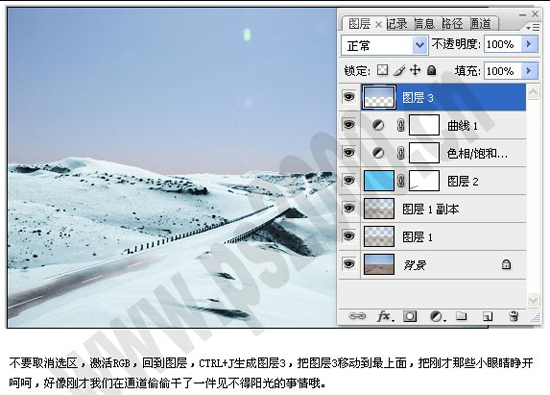Enable lock transparent pixels
This screenshot has width=550, height=395.
tap(382, 70)
